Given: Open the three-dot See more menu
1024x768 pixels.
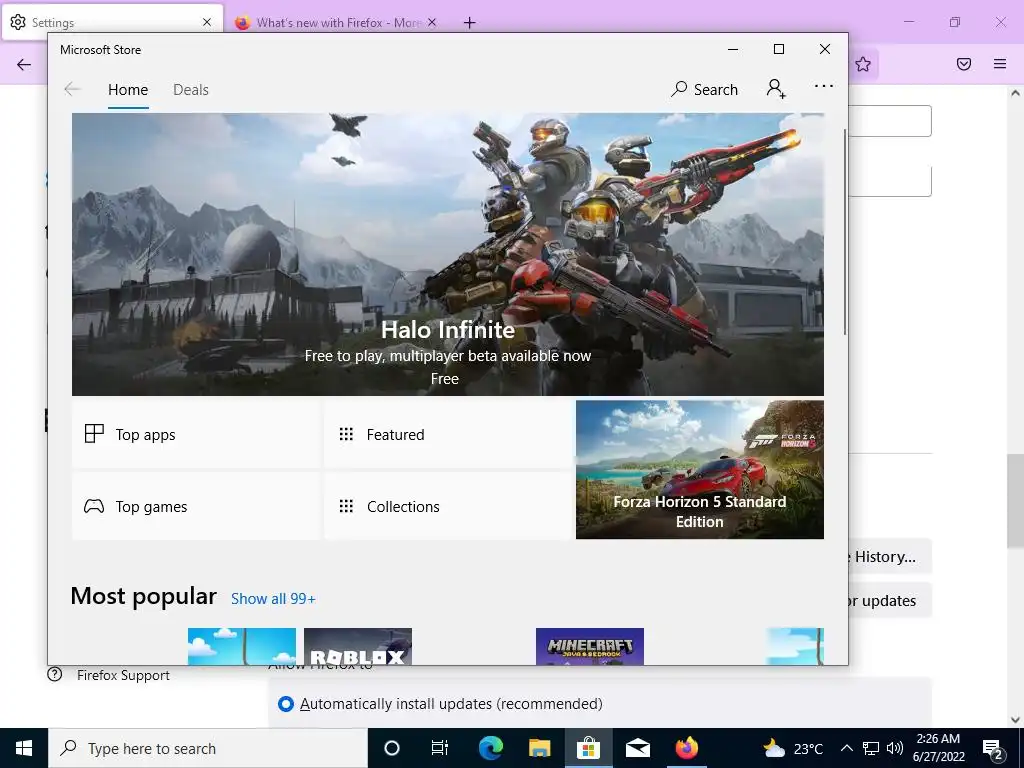Looking at the screenshot, I should point(824,86).
